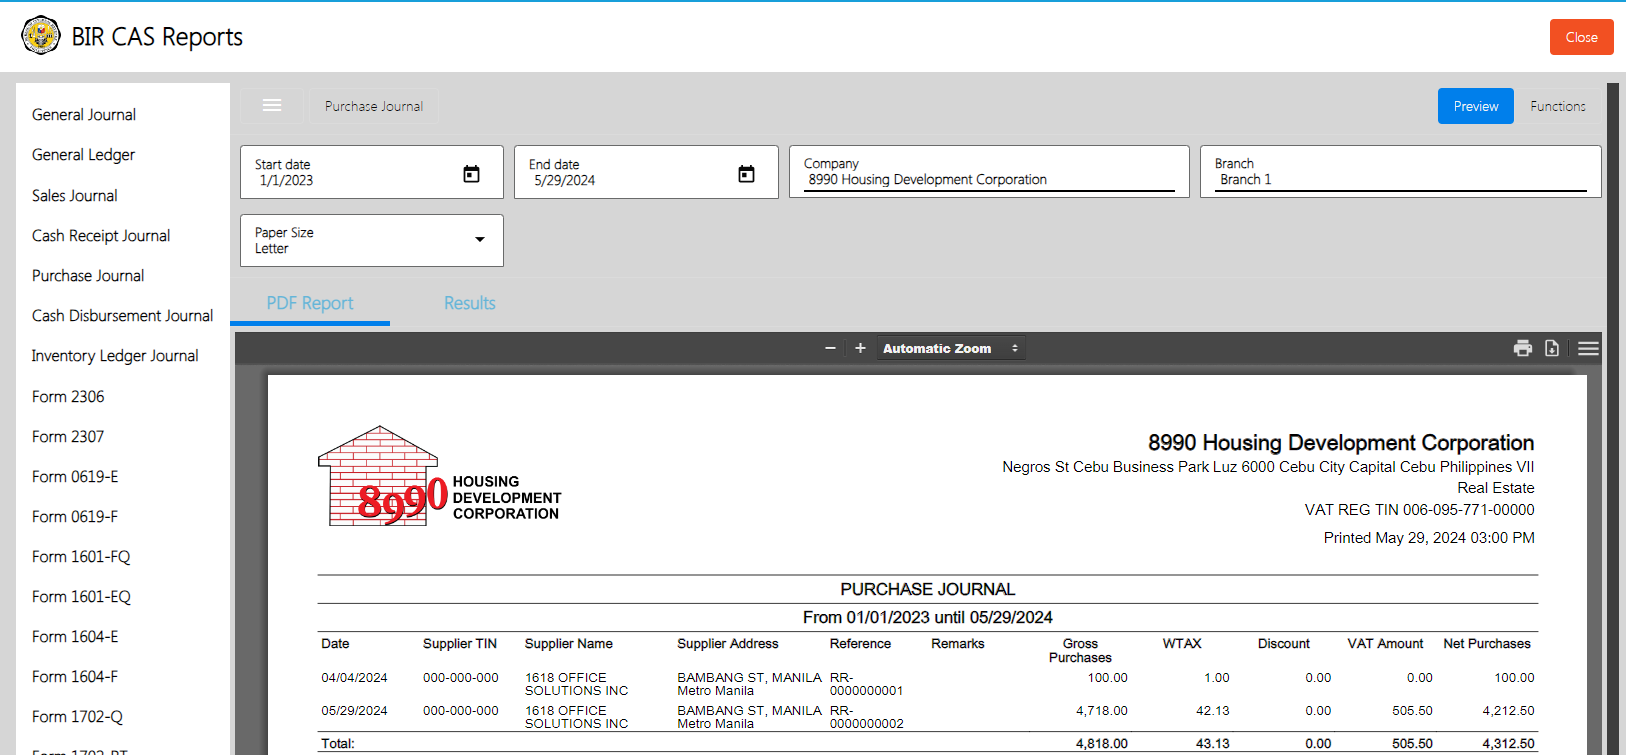Click reference RR-0000000001 in the report
Viewport: 1626px width, 755px height.
tap(866, 684)
